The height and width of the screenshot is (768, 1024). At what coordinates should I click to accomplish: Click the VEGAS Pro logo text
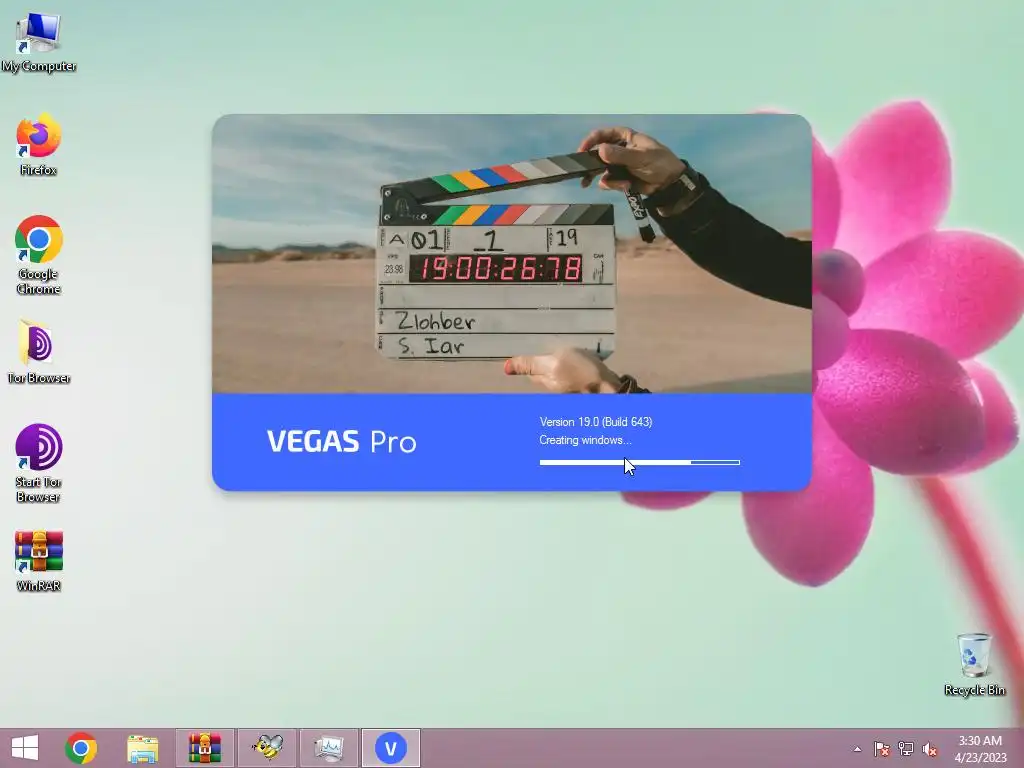[341, 442]
